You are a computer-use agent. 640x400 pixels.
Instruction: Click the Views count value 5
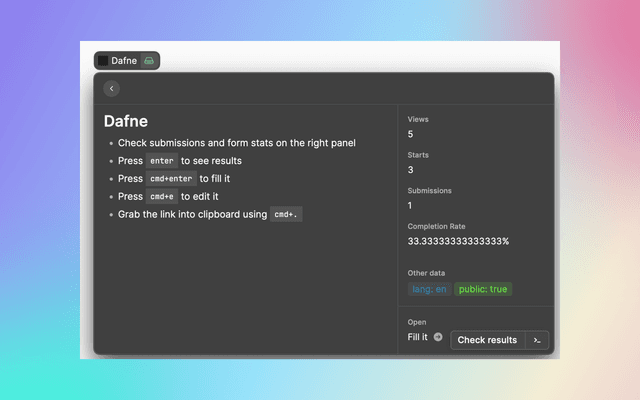(410, 134)
